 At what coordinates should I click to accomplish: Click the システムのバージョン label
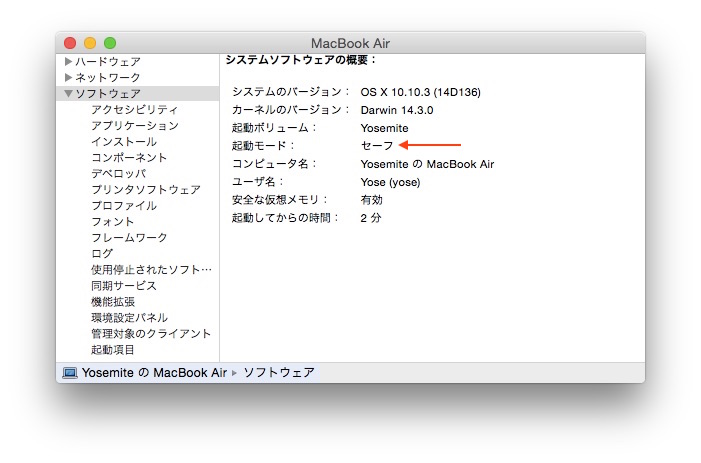290,92
